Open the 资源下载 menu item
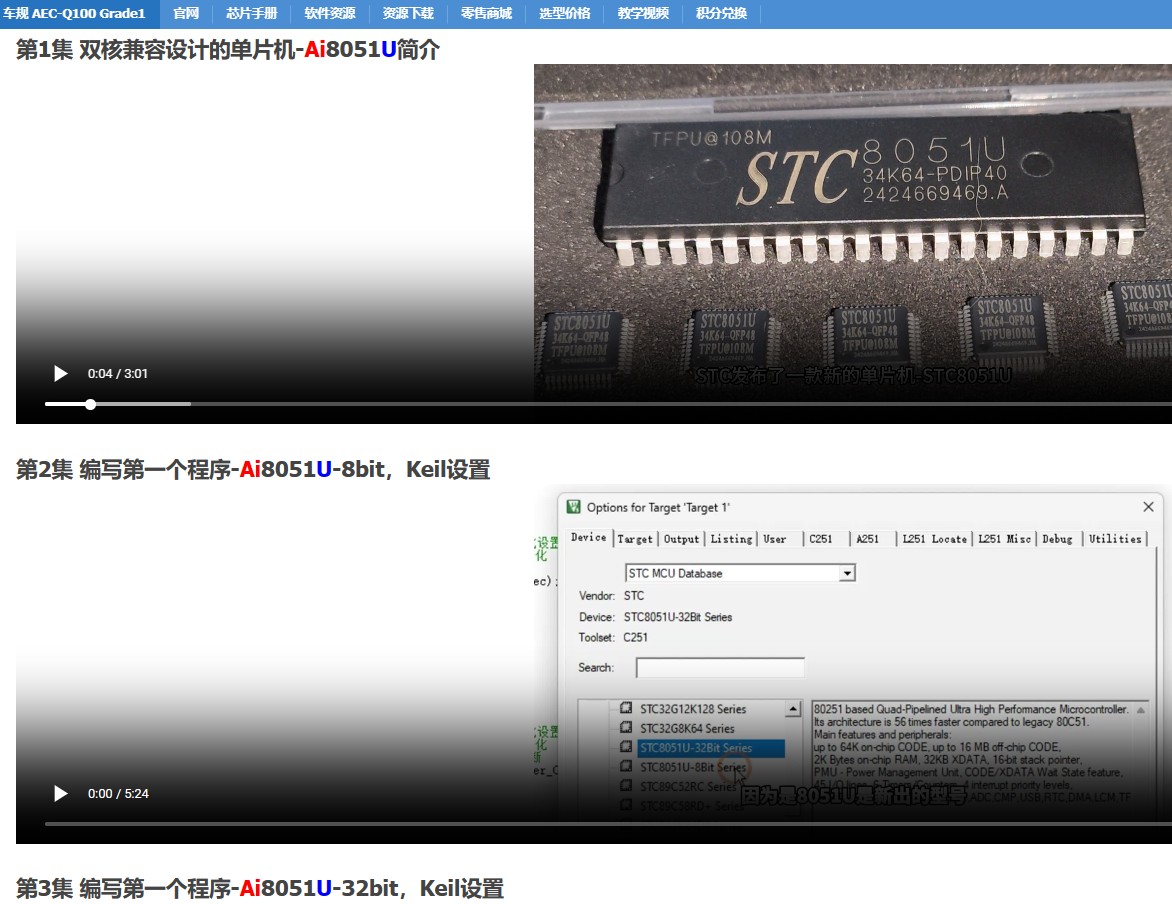This screenshot has width=1172, height=904. click(x=408, y=13)
